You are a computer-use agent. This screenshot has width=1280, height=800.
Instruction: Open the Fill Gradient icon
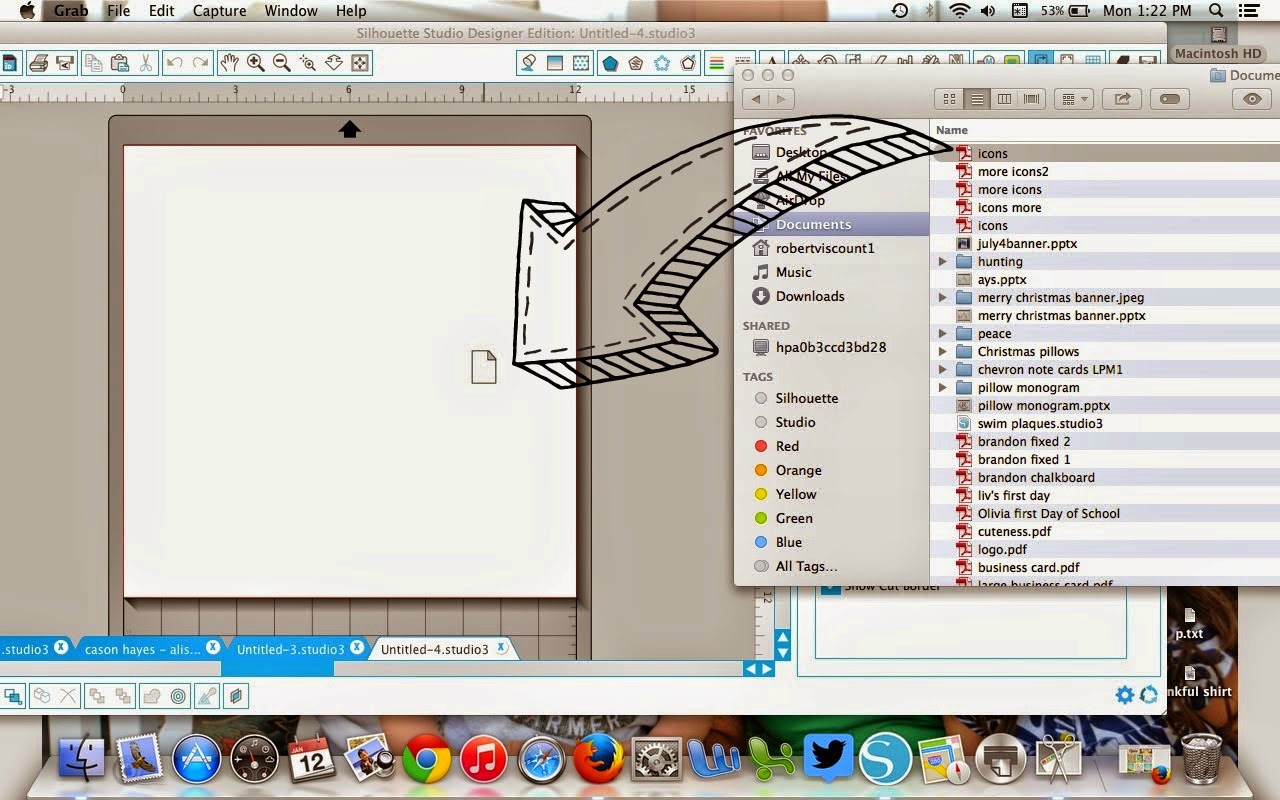point(555,63)
